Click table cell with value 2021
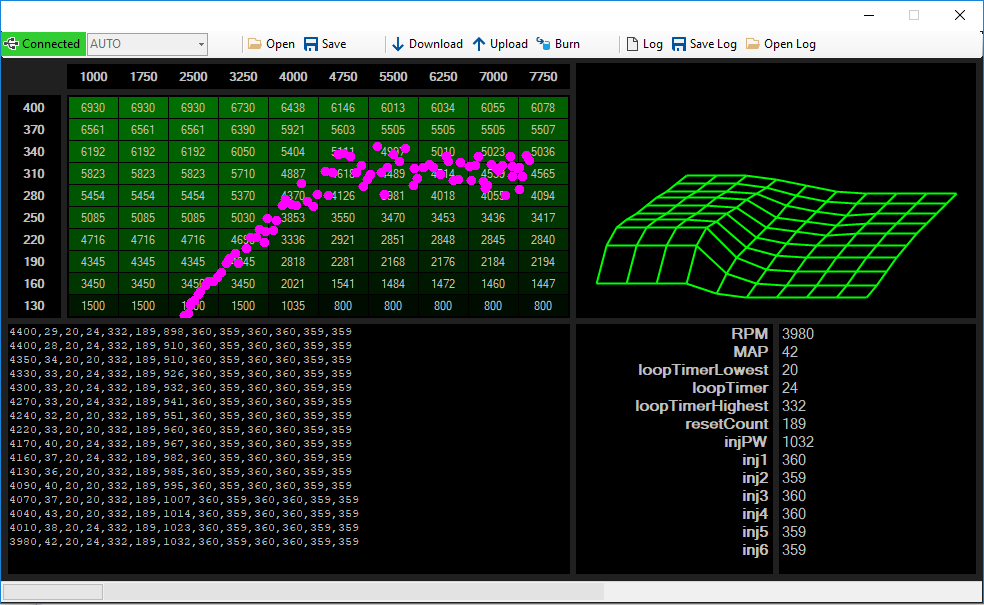Image resolution: width=984 pixels, height=605 pixels. 293,284
